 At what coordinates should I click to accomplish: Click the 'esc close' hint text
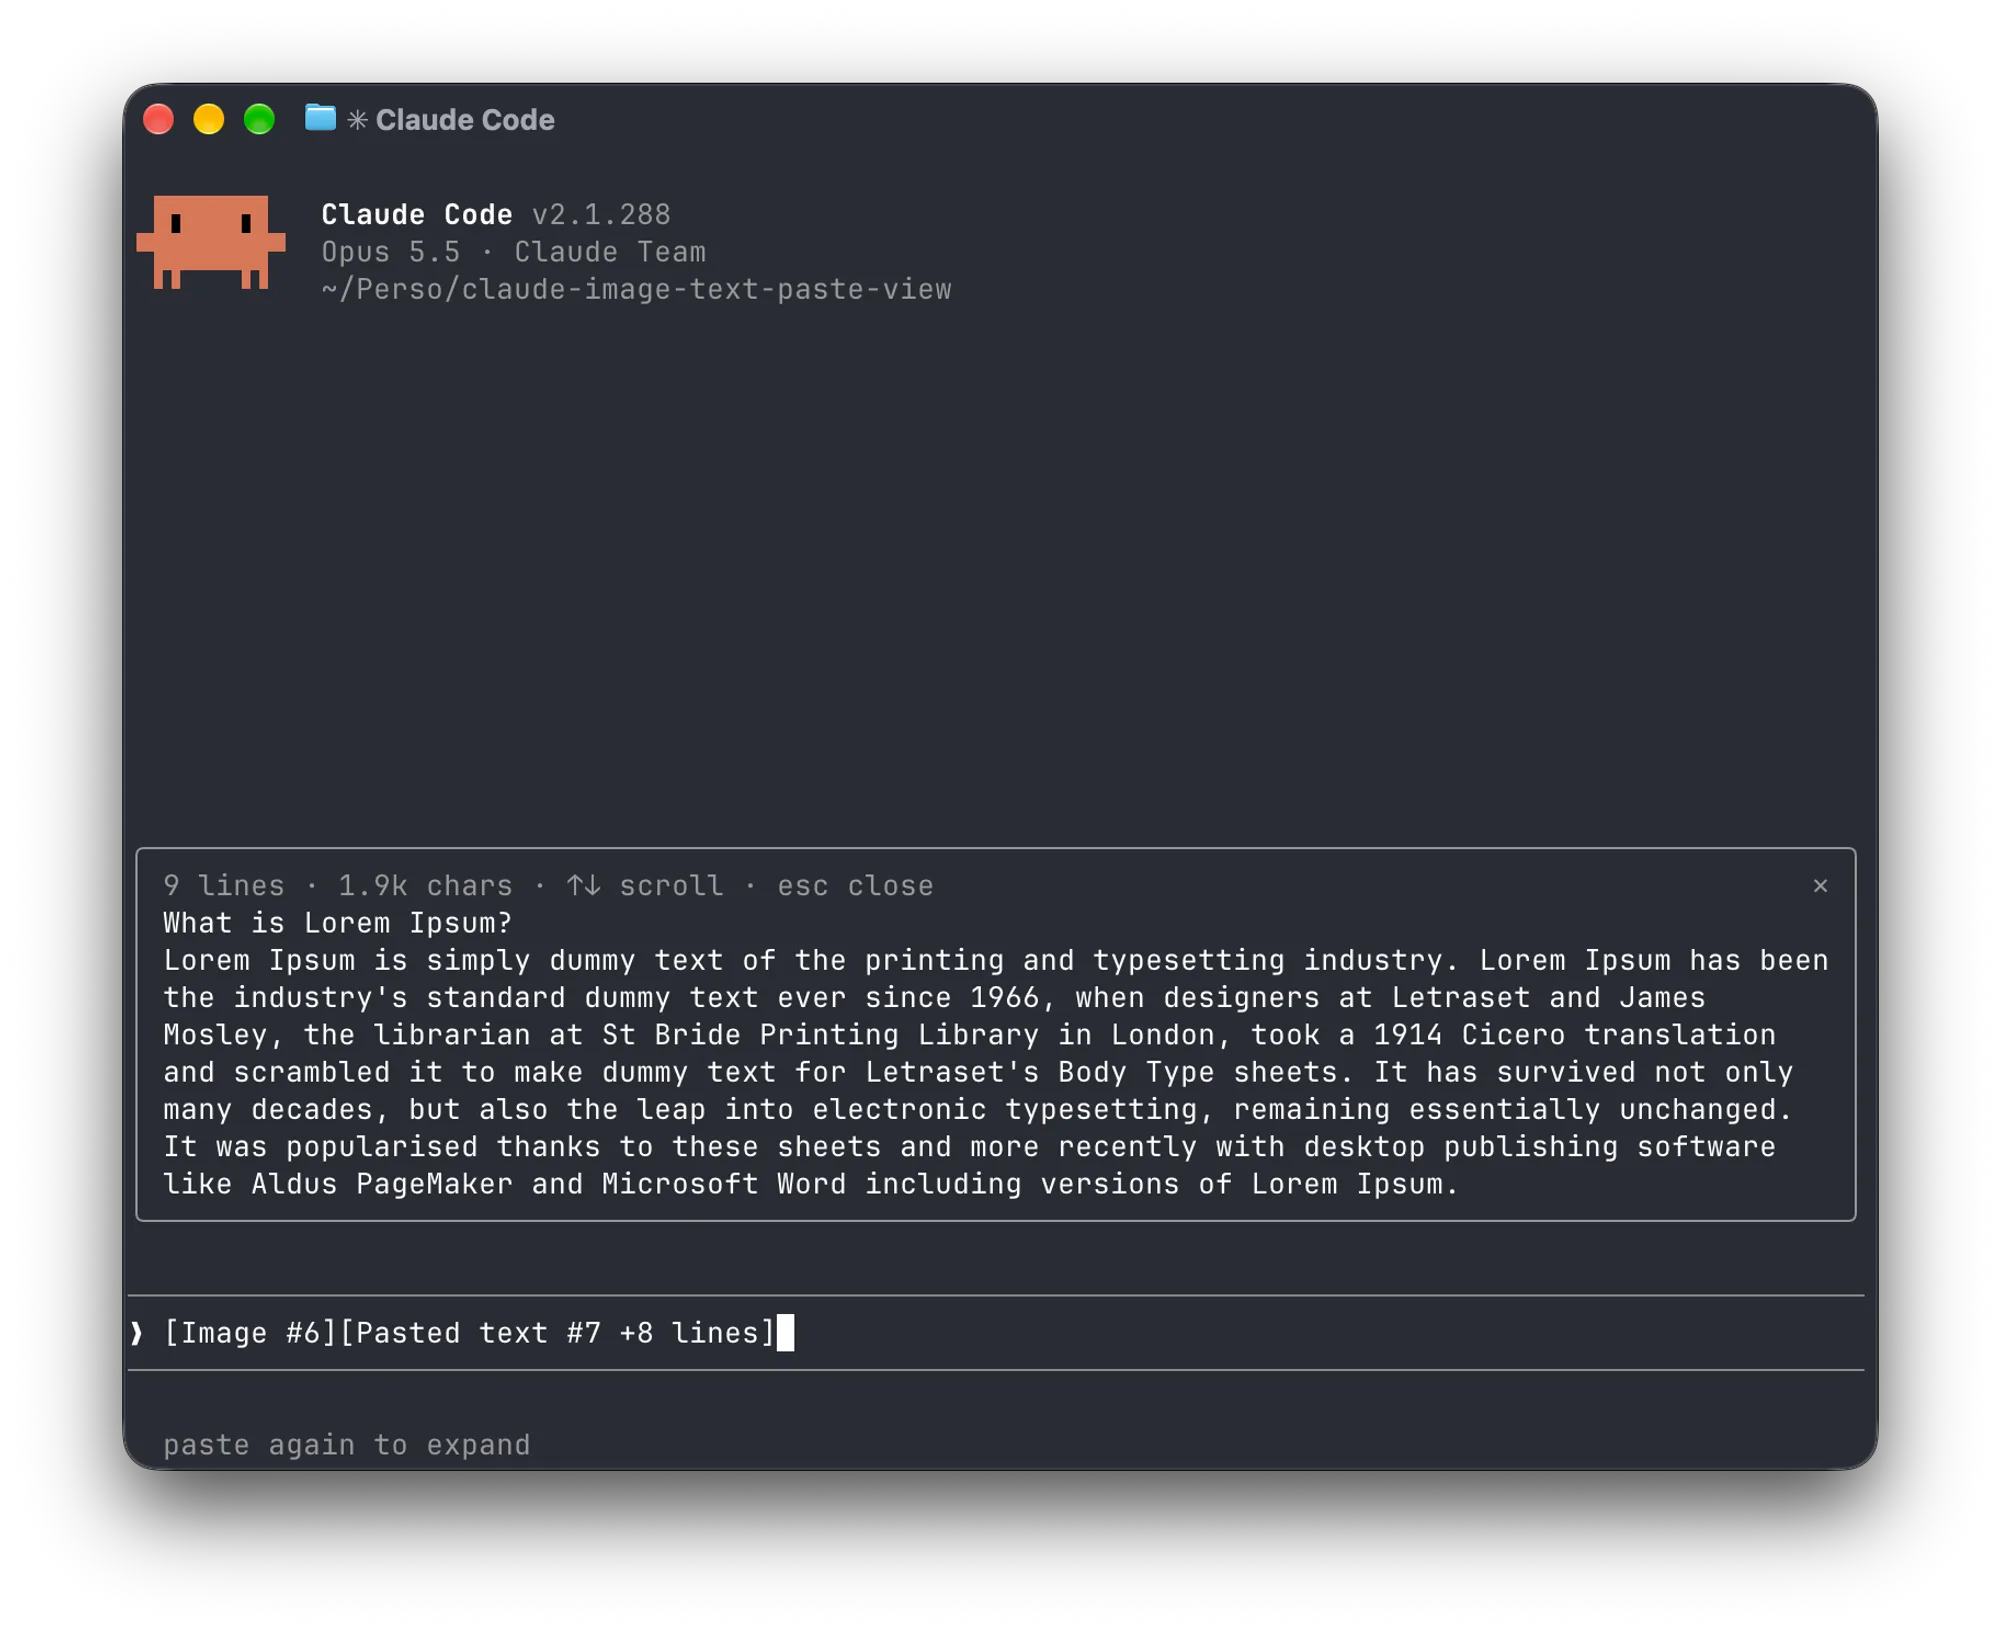click(855, 886)
